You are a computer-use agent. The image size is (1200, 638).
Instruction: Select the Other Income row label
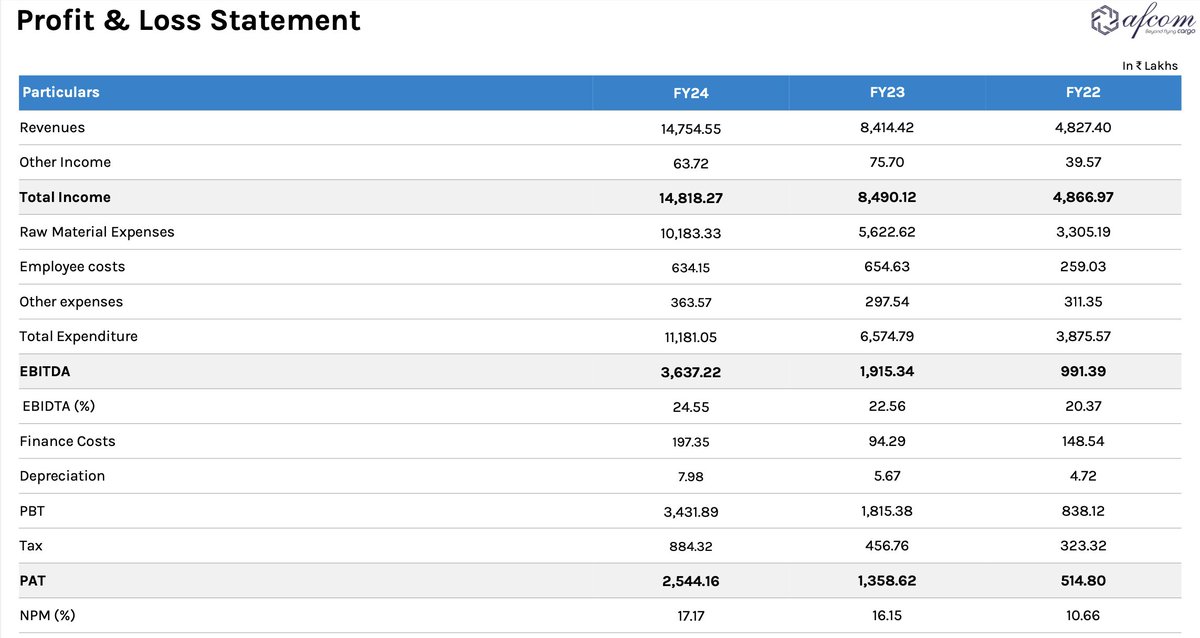point(65,162)
